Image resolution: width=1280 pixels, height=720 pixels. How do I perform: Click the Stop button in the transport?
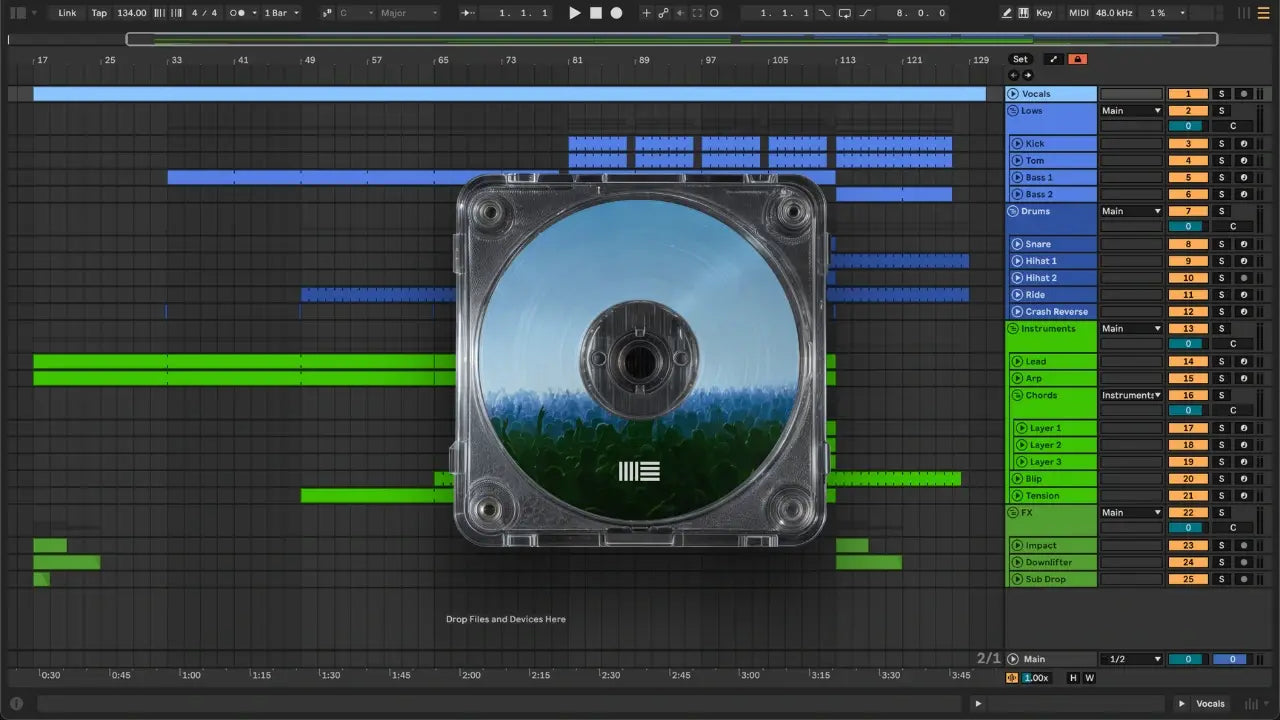596,13
